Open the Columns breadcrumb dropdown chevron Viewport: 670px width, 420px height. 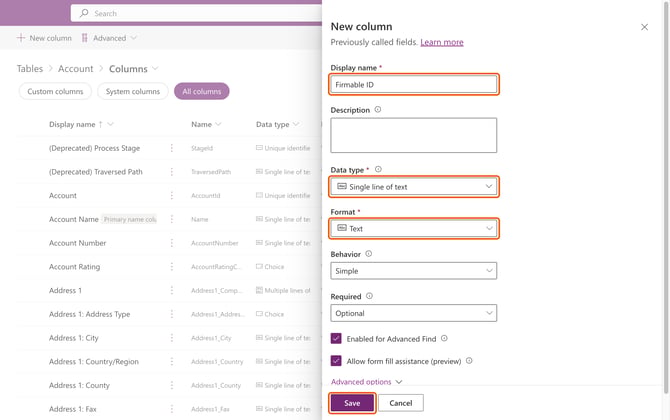pos(155,68)
